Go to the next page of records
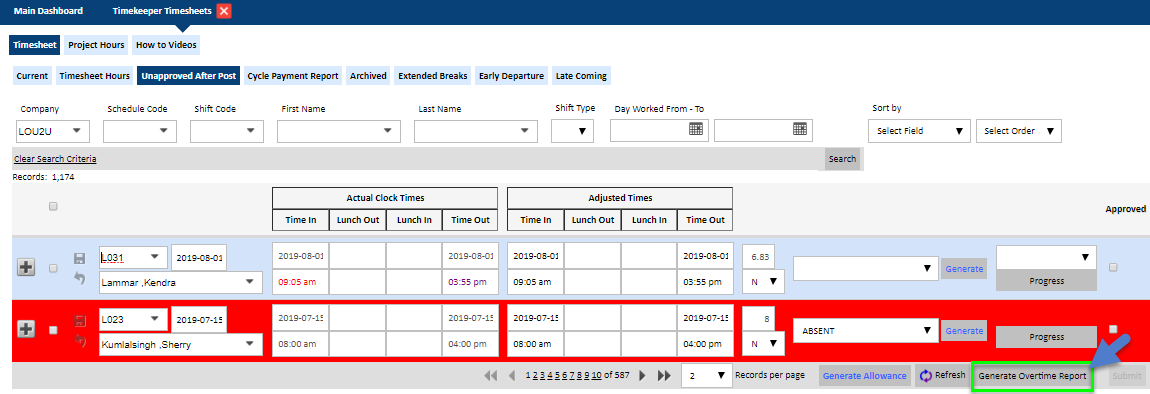The width and height of the screenshot is (1150, 394). pyautogui.click(x=642, y=376)
